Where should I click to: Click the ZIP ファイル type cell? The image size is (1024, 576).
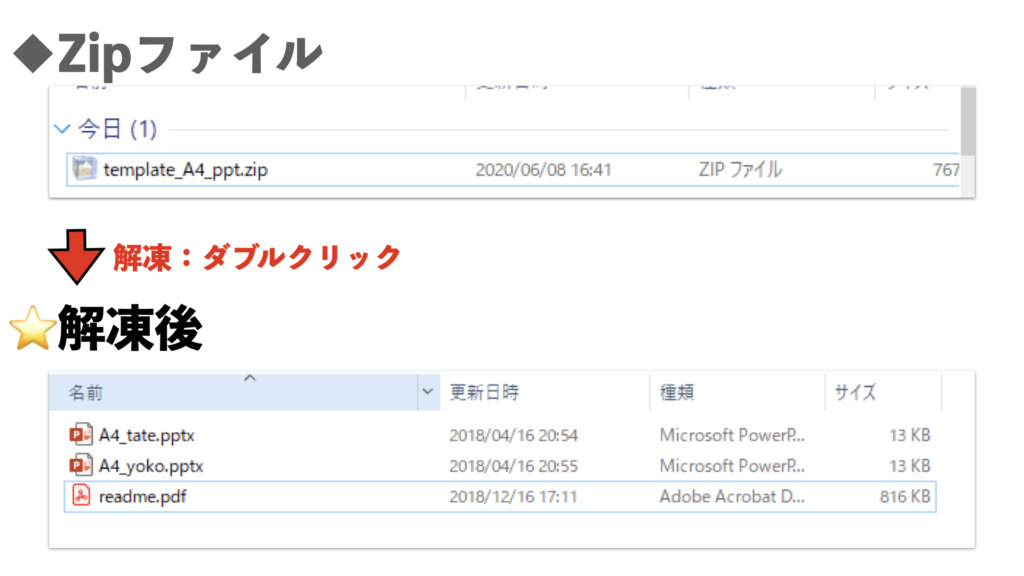pos(740,170)
